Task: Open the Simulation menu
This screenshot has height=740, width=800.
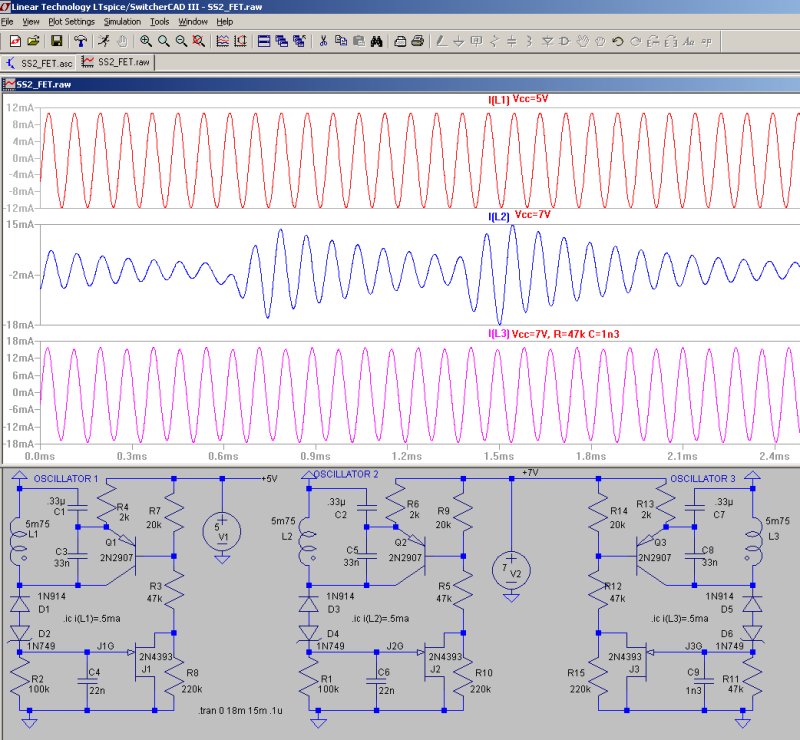Action: 122,21
